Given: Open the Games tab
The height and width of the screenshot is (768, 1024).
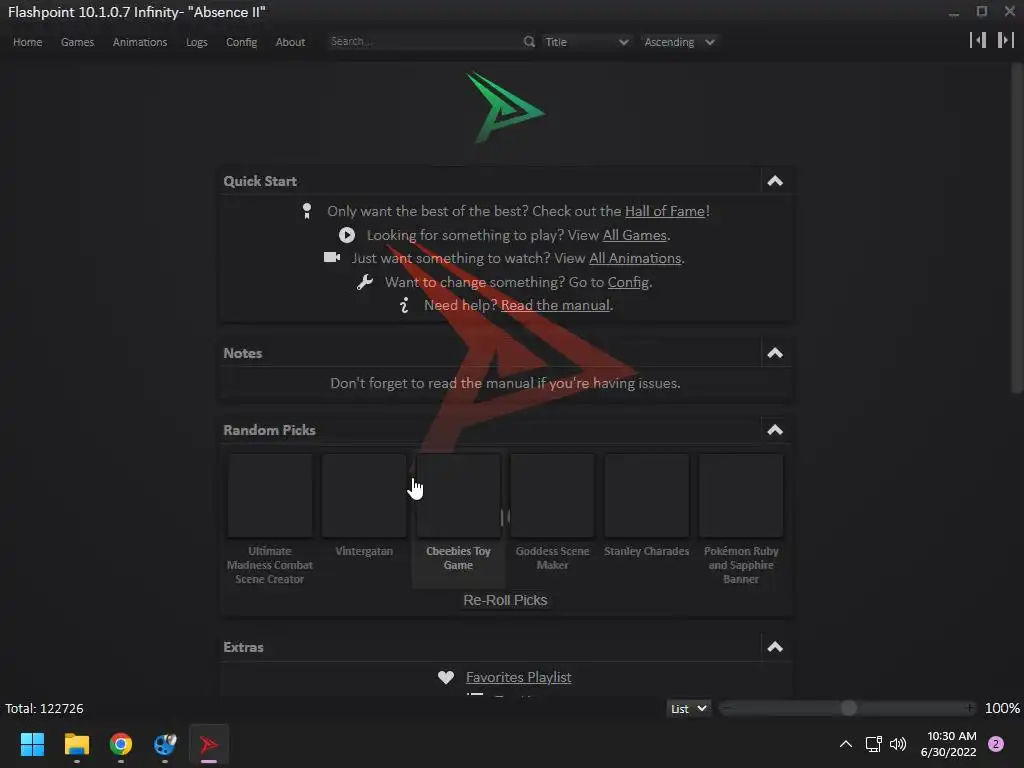Looking at the screenshot, I should tap(77, 42).
